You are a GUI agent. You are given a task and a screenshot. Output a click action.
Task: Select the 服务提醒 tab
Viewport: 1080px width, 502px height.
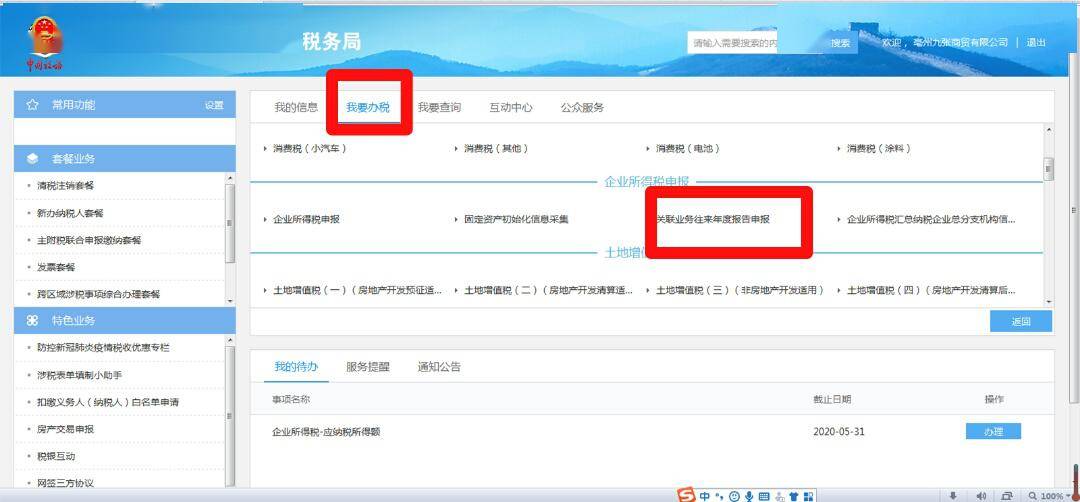click(367, 367)
